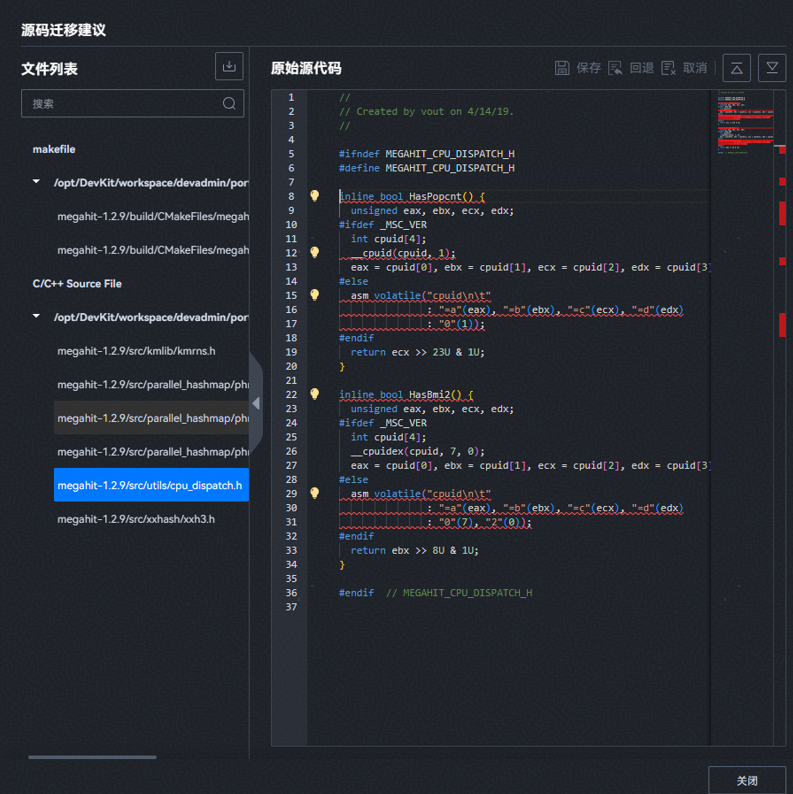Open the xxhash/xxh3.h file

point(136,519)
